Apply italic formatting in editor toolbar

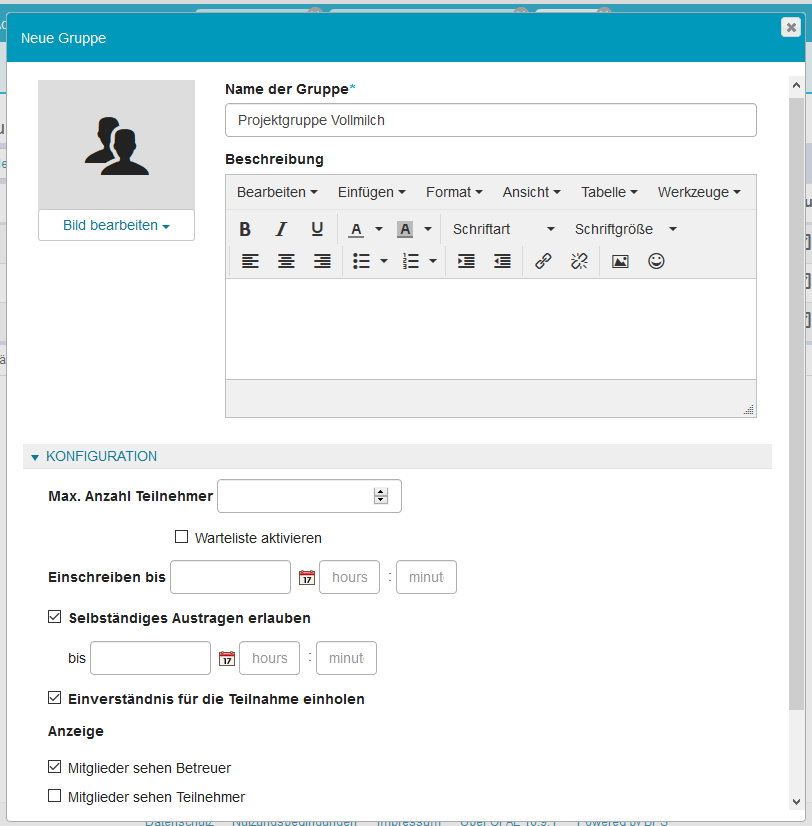pyautogui.click(x=281, y=229)
